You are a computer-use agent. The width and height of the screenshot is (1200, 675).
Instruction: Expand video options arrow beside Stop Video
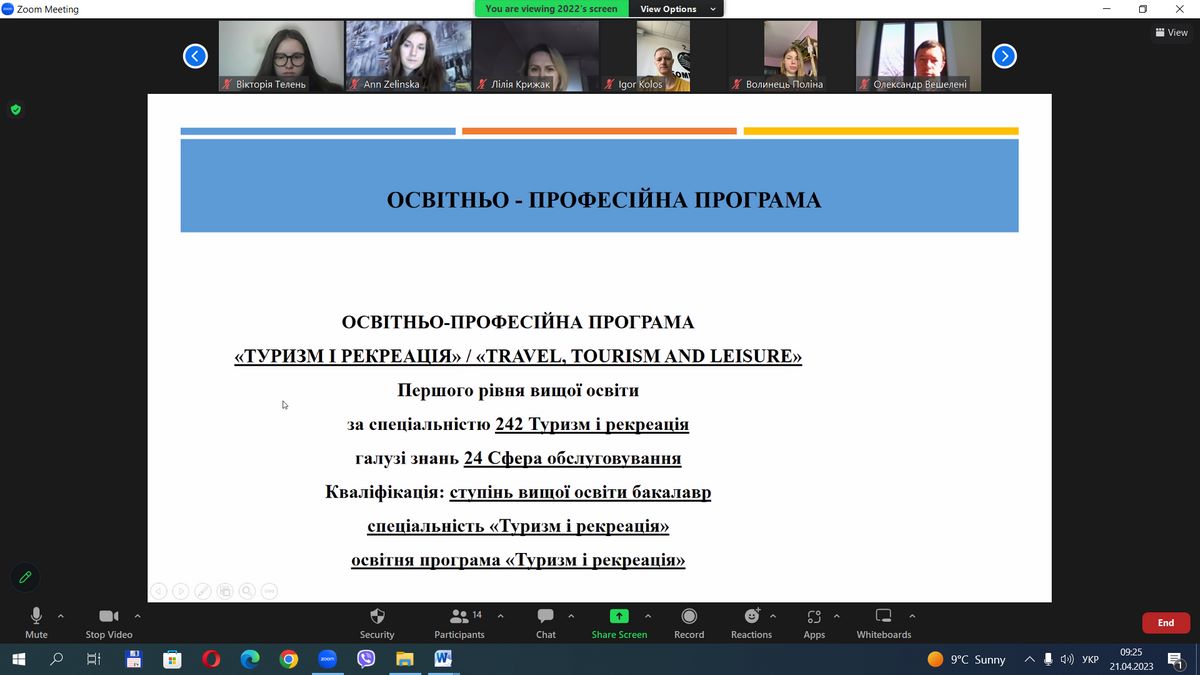[x=137, y=616]
